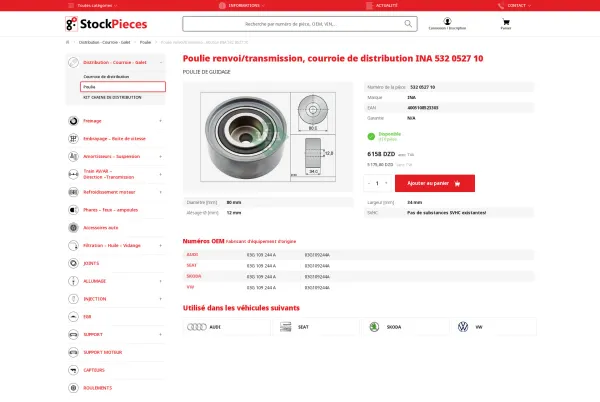Click the Freinage brake disc icon
This screenshot has width=600, height=402.
coord(73,121)
